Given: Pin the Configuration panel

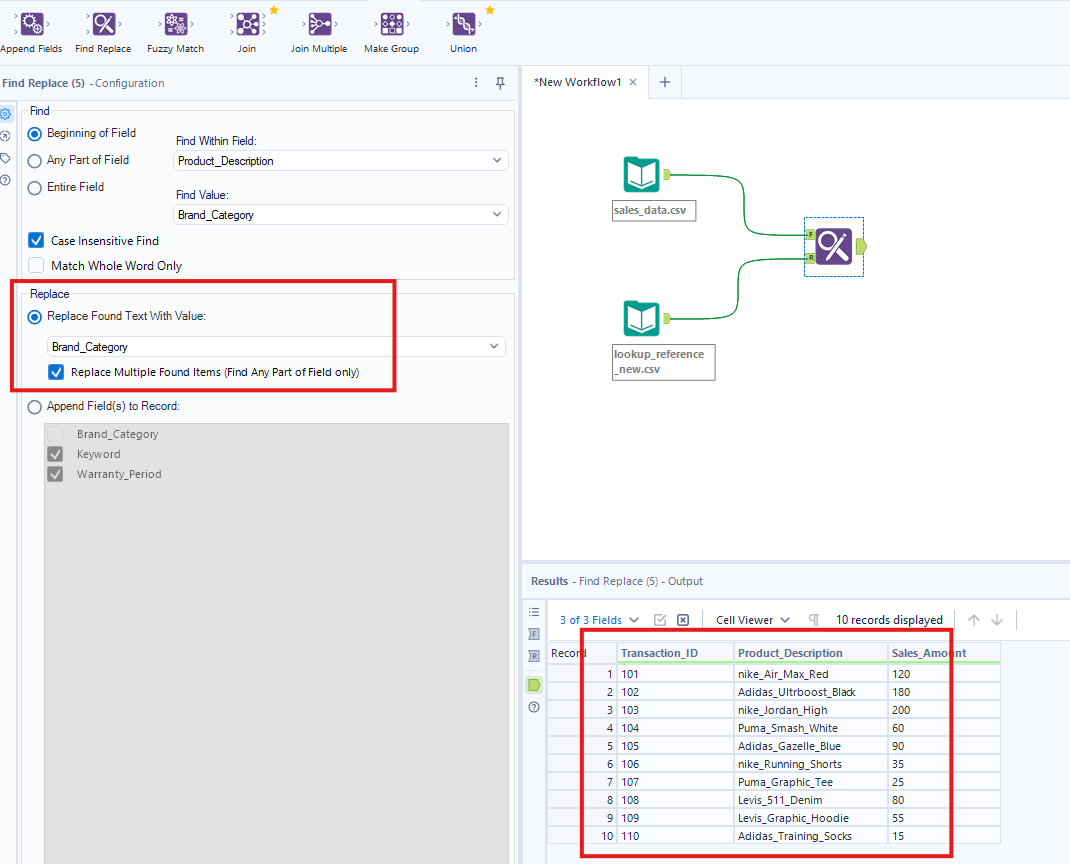Looking at the screenshot, I should [x=501, y=83].
